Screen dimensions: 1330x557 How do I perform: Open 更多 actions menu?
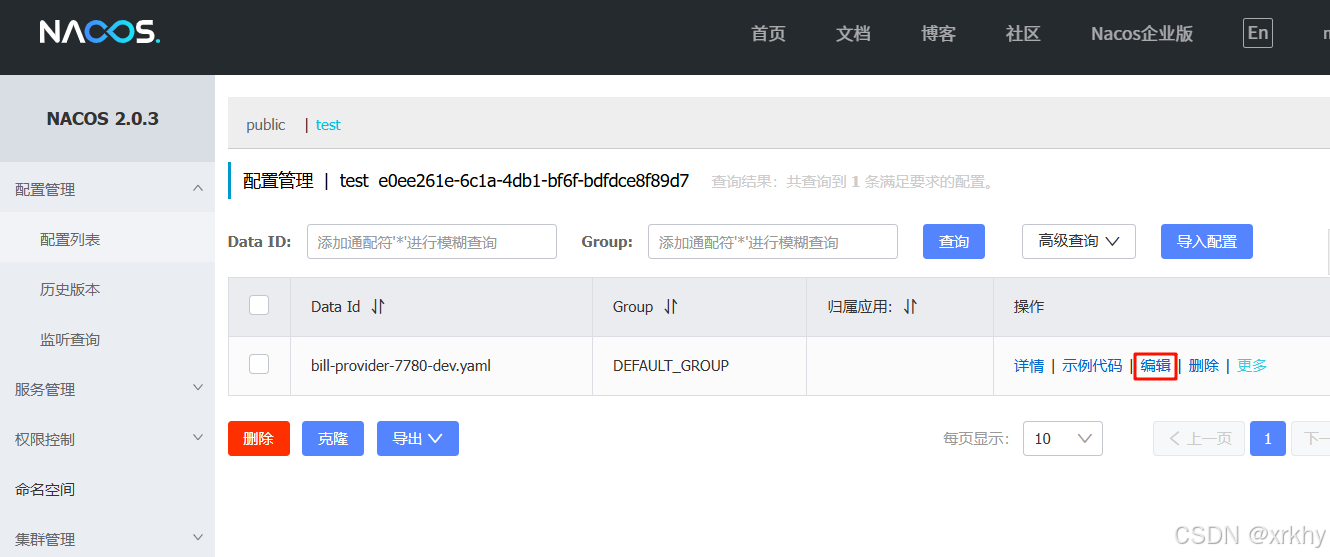pyautogui.click(x=1252, y=366)
